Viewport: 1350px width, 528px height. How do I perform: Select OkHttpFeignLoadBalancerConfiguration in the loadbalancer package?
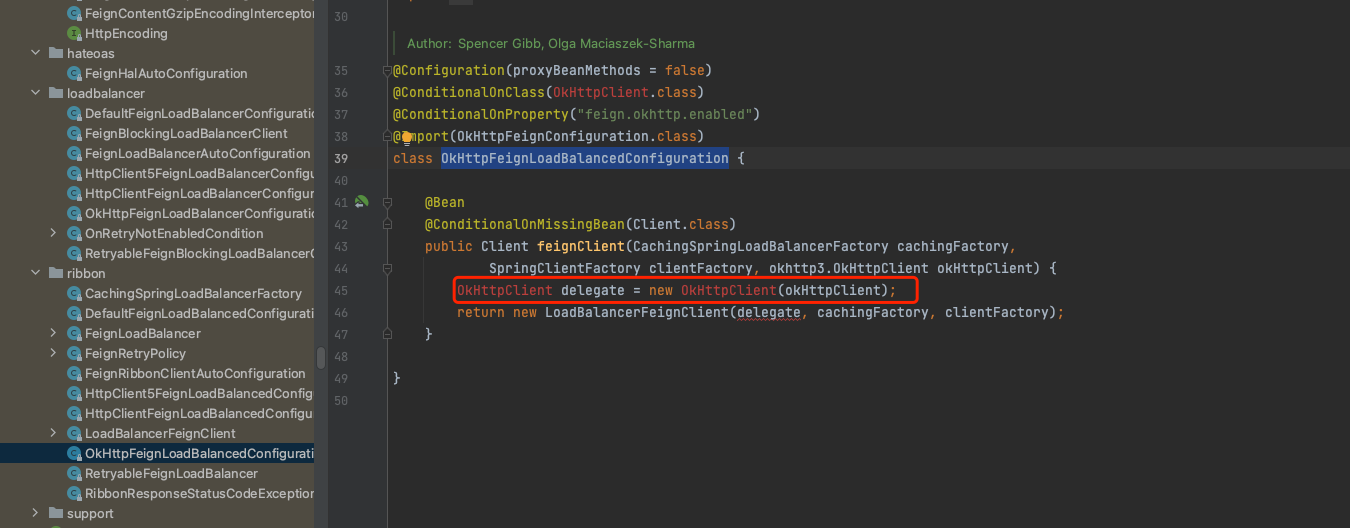coord(200,214)
